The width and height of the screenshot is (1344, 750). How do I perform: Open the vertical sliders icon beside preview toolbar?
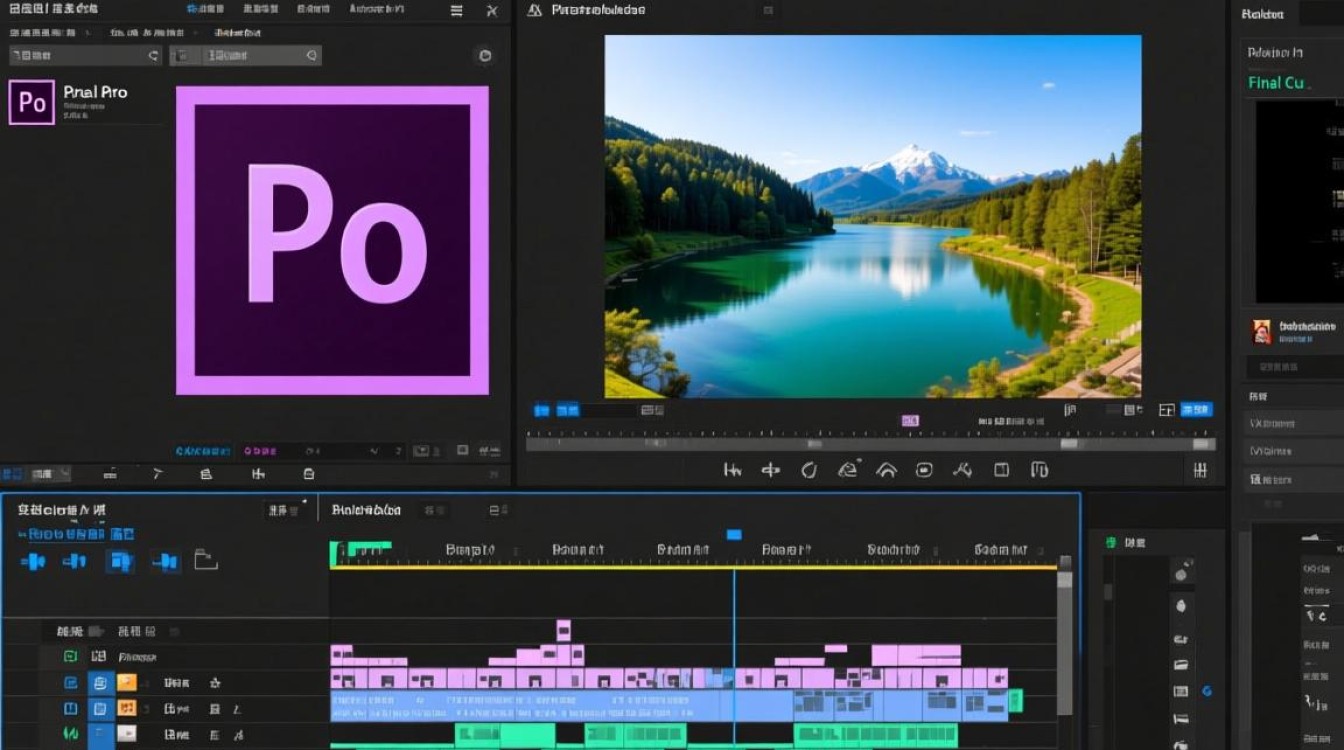(x=1200, y=470)
